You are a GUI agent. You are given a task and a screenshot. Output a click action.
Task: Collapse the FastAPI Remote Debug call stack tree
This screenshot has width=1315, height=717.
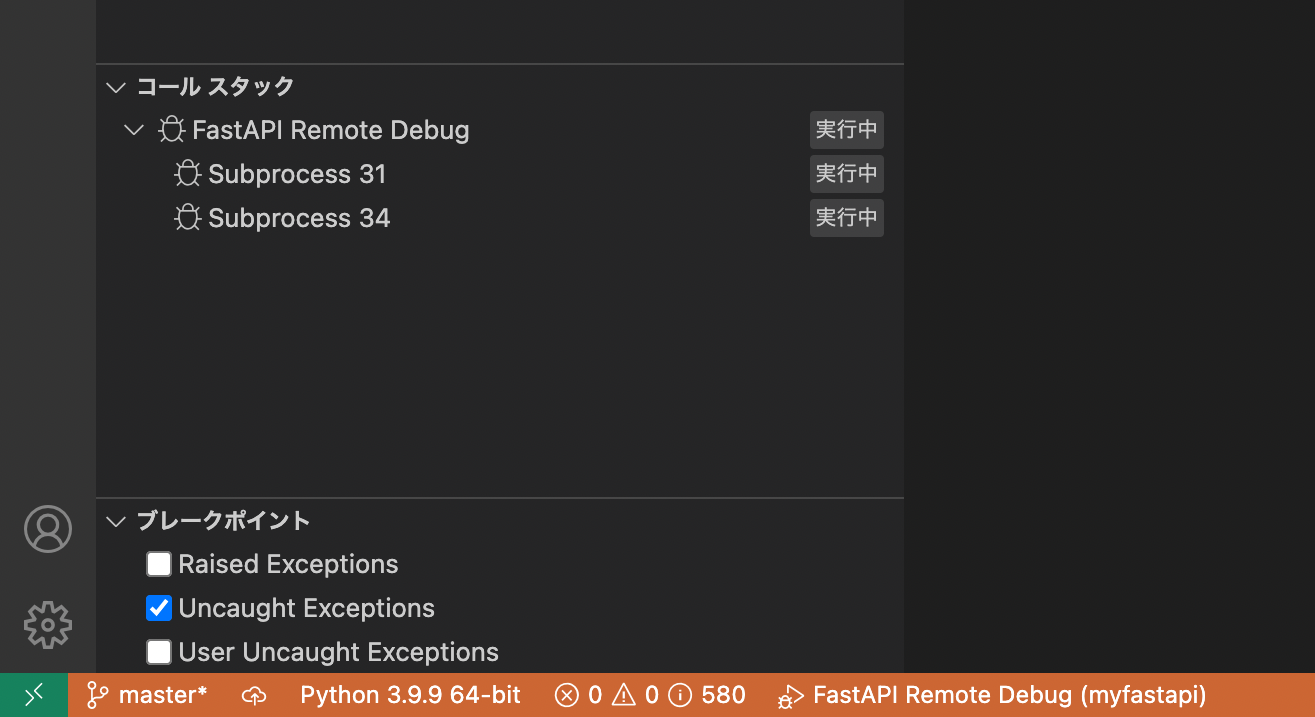(134, 129)
